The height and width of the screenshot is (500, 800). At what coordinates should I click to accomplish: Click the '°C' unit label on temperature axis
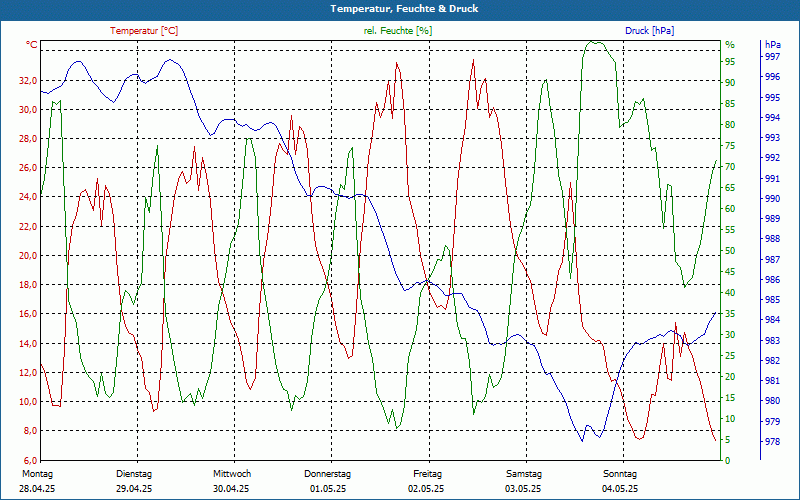[32, 45]
